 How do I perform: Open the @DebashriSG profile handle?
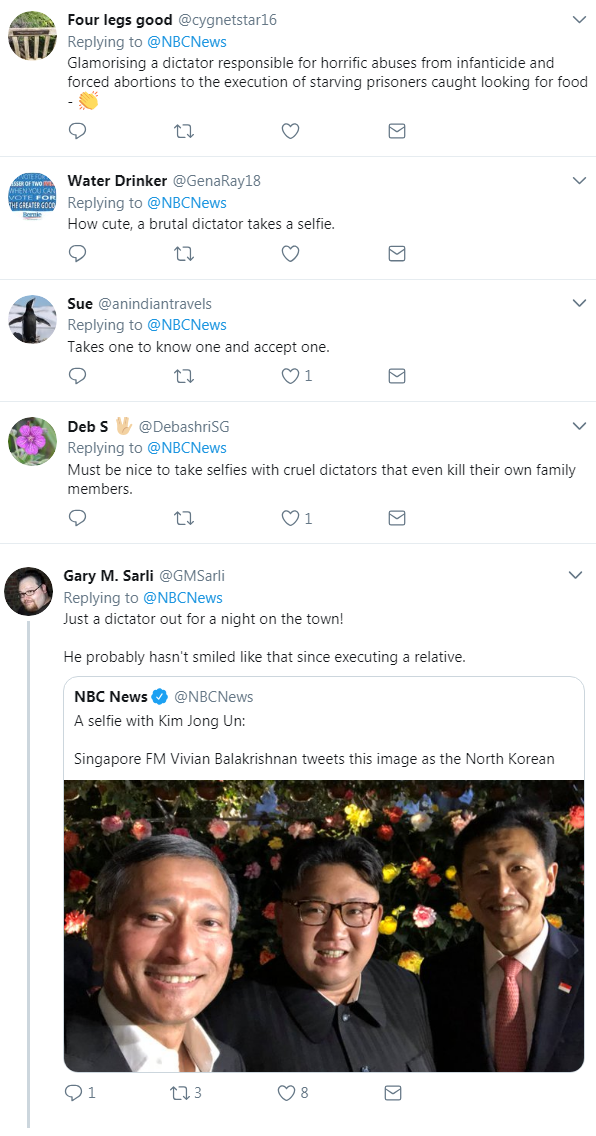(184, 427)
